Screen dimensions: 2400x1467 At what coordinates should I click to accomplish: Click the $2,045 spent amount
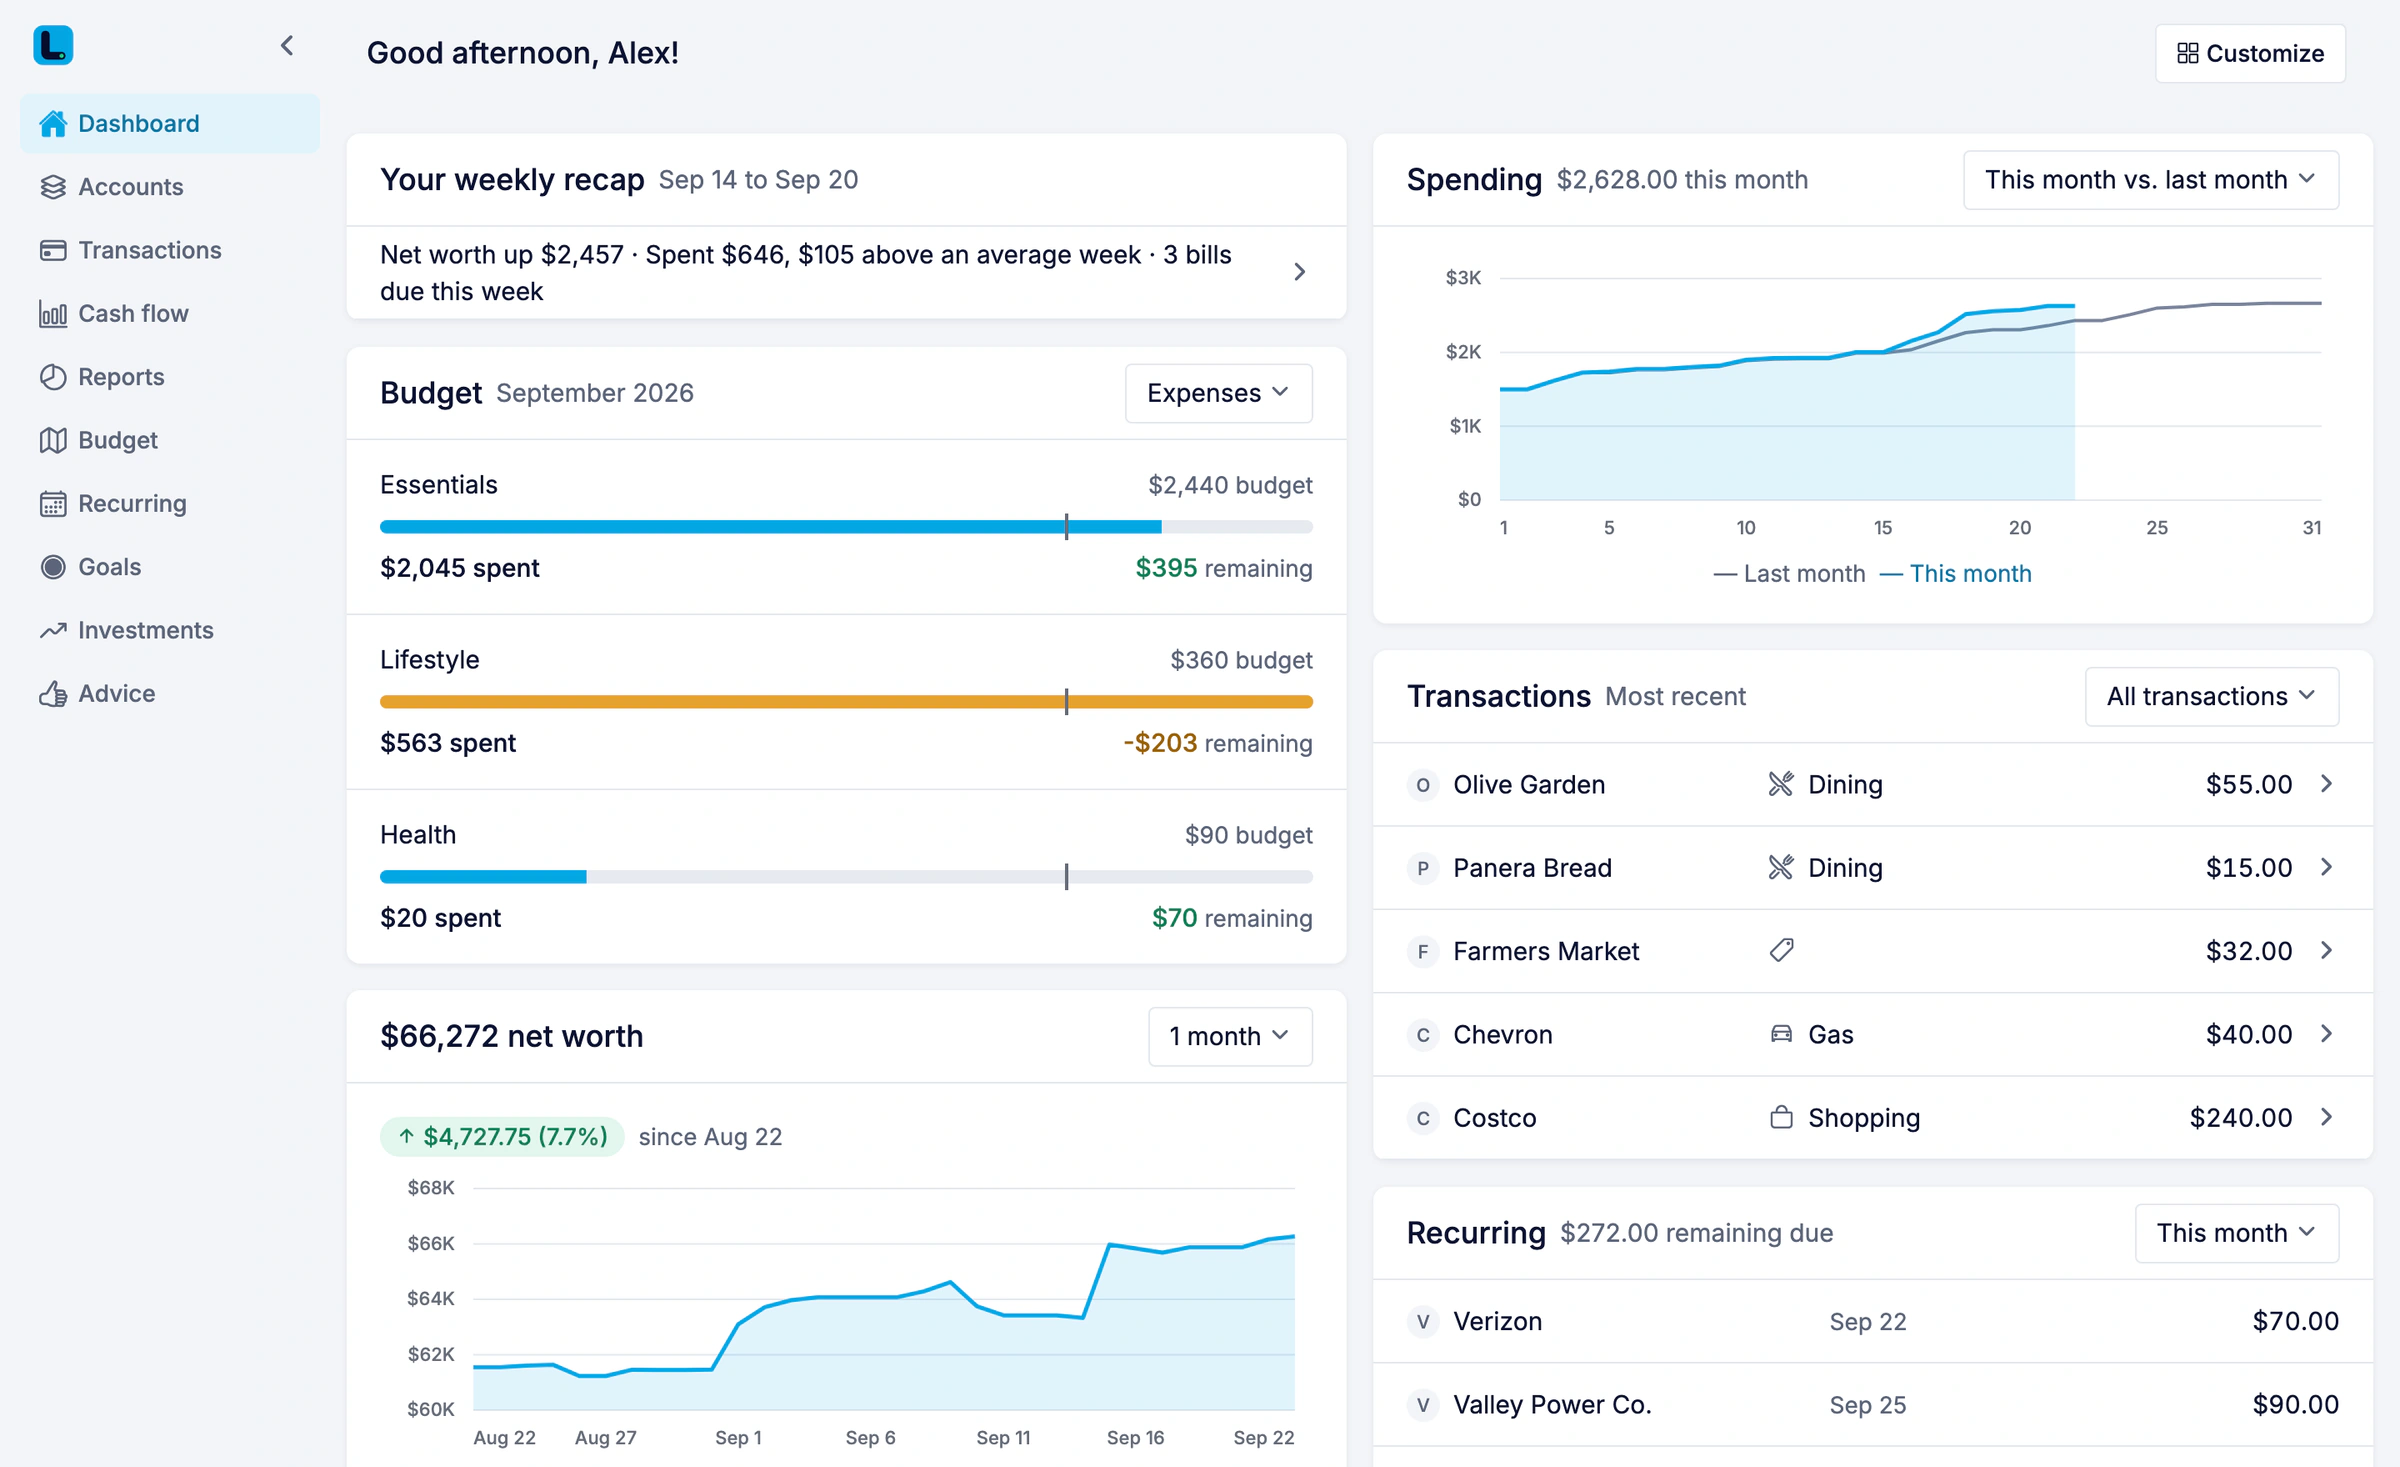460,568
